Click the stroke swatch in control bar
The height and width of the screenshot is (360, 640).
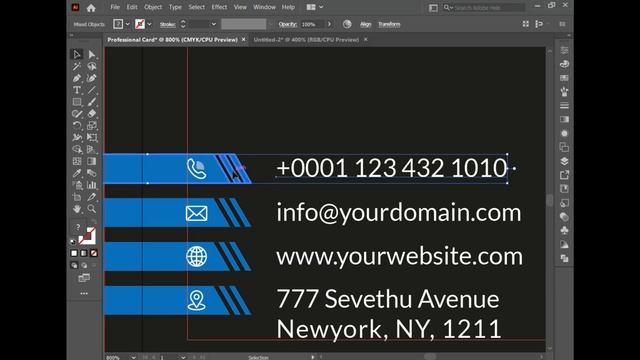(140, 24)
